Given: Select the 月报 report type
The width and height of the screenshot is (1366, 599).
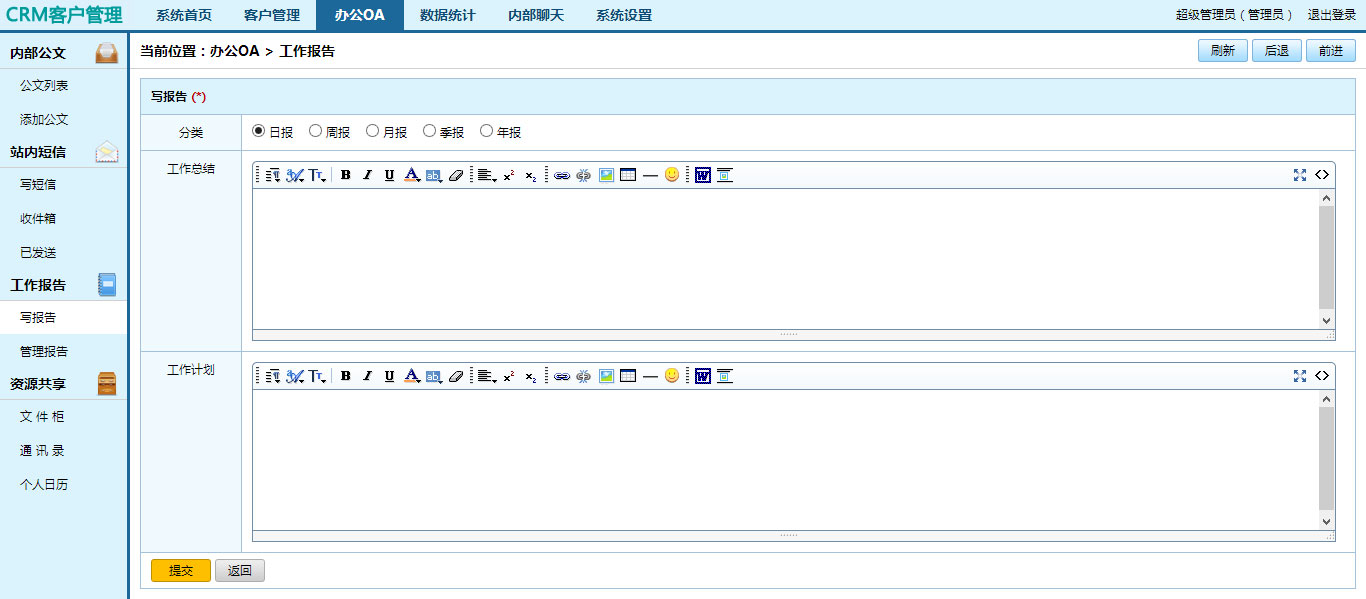Looking at the screenshot, I should point(373,131).
